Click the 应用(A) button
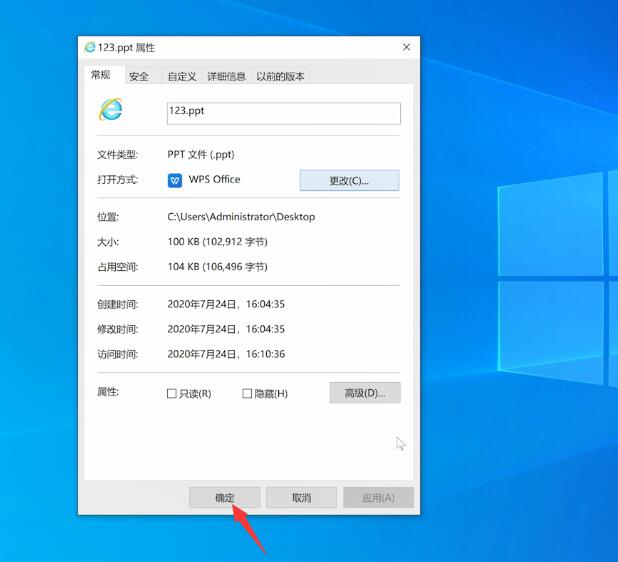 pyautogui.click(x=378, y=497)
